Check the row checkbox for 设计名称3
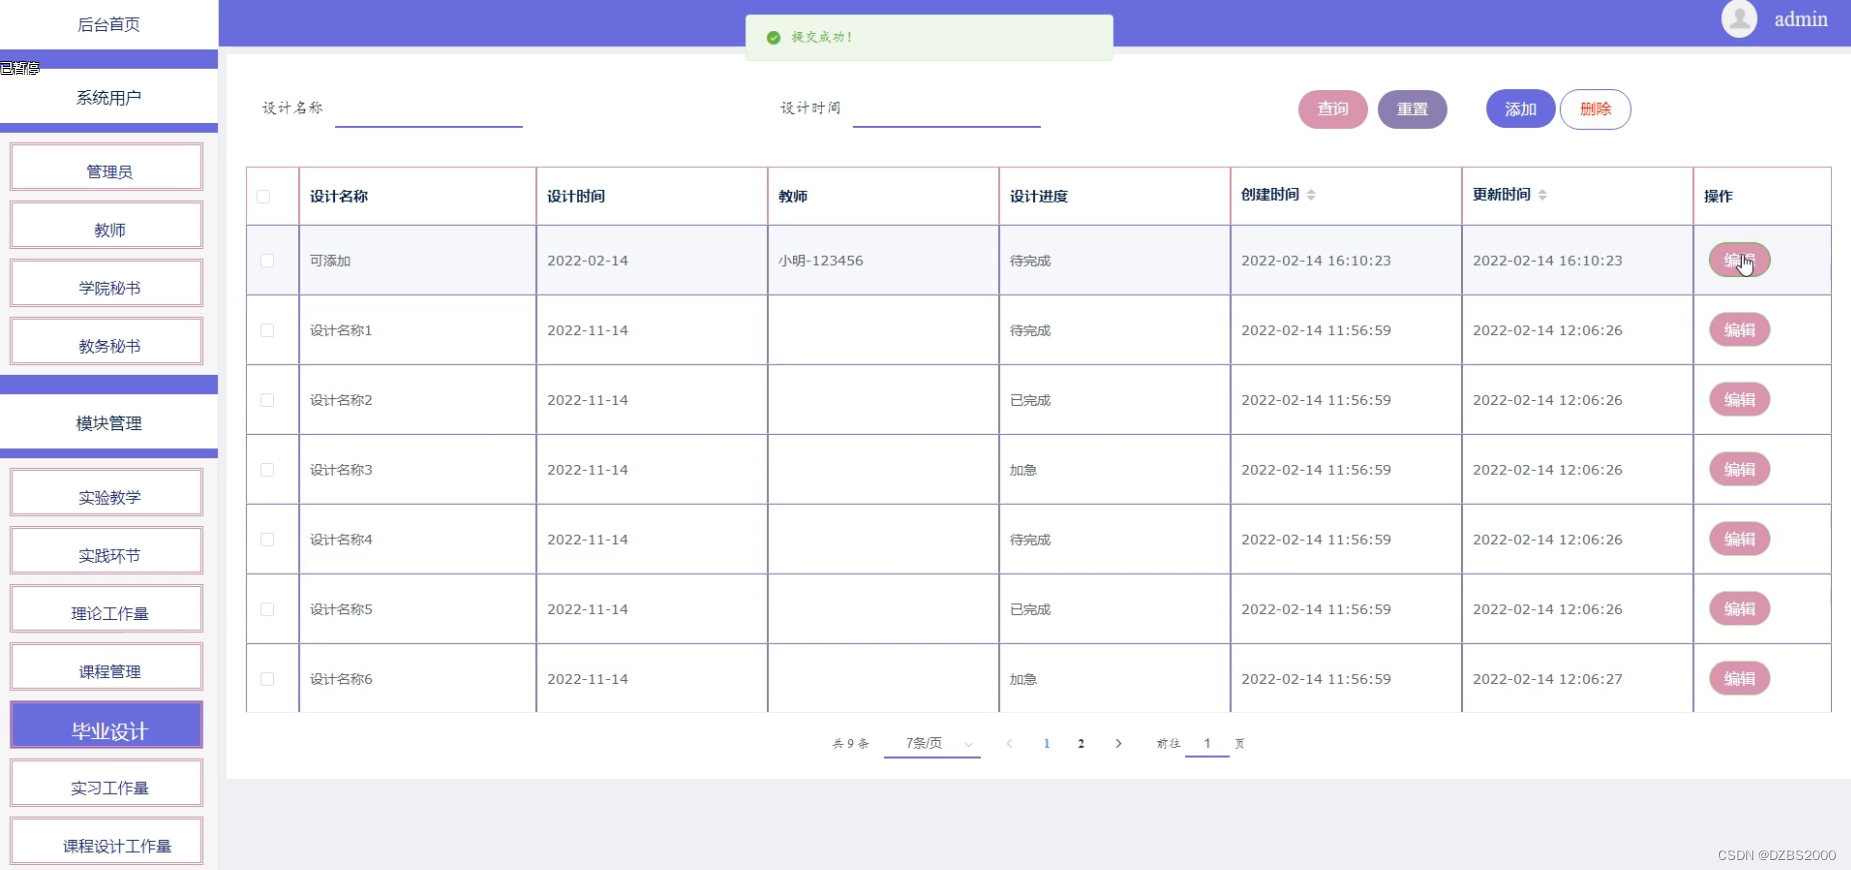 pyautogui.click(x=267, y=469)
